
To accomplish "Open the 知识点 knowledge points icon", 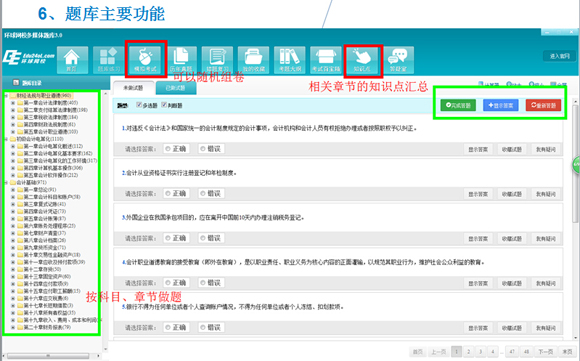I will 362,60.
